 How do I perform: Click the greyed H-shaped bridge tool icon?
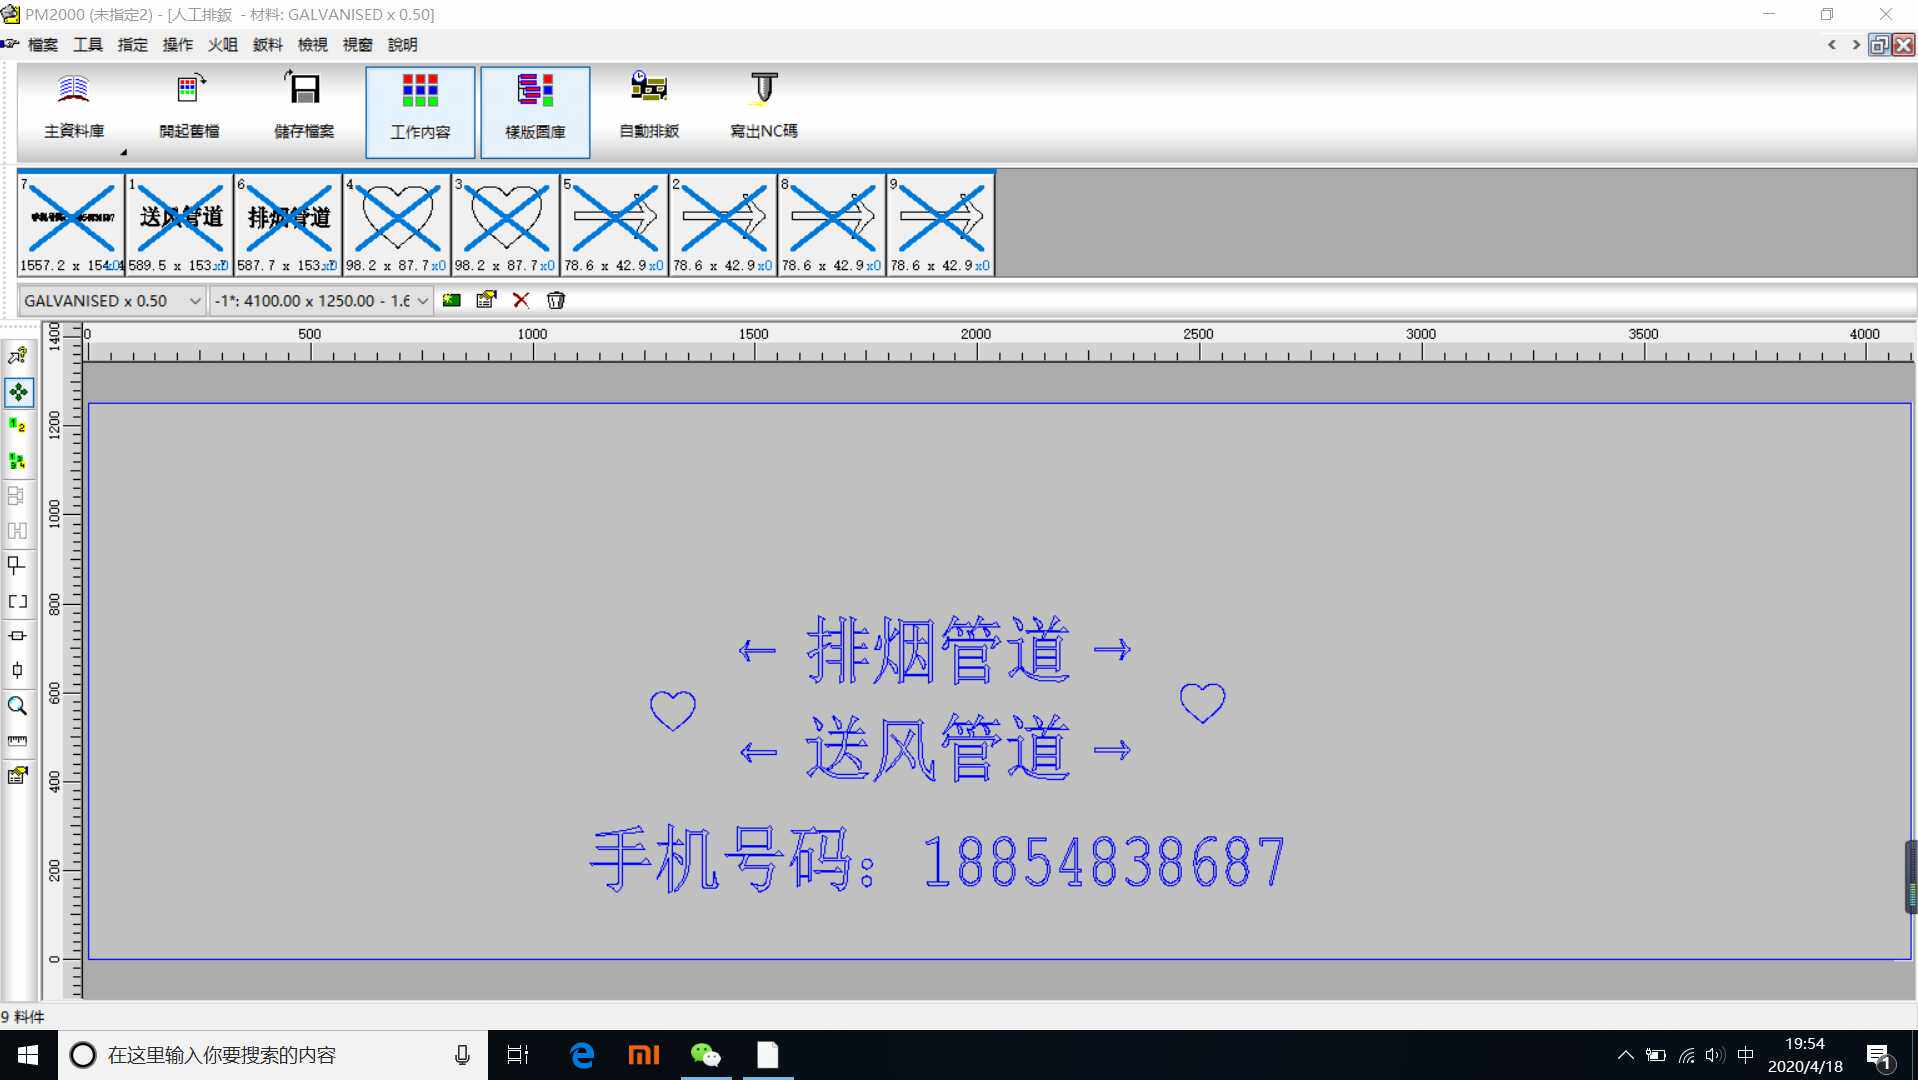coord(18,531)
